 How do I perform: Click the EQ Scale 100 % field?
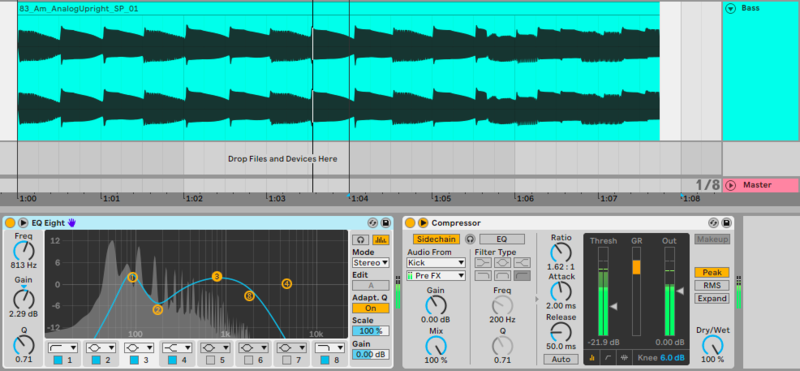(370, 331)
